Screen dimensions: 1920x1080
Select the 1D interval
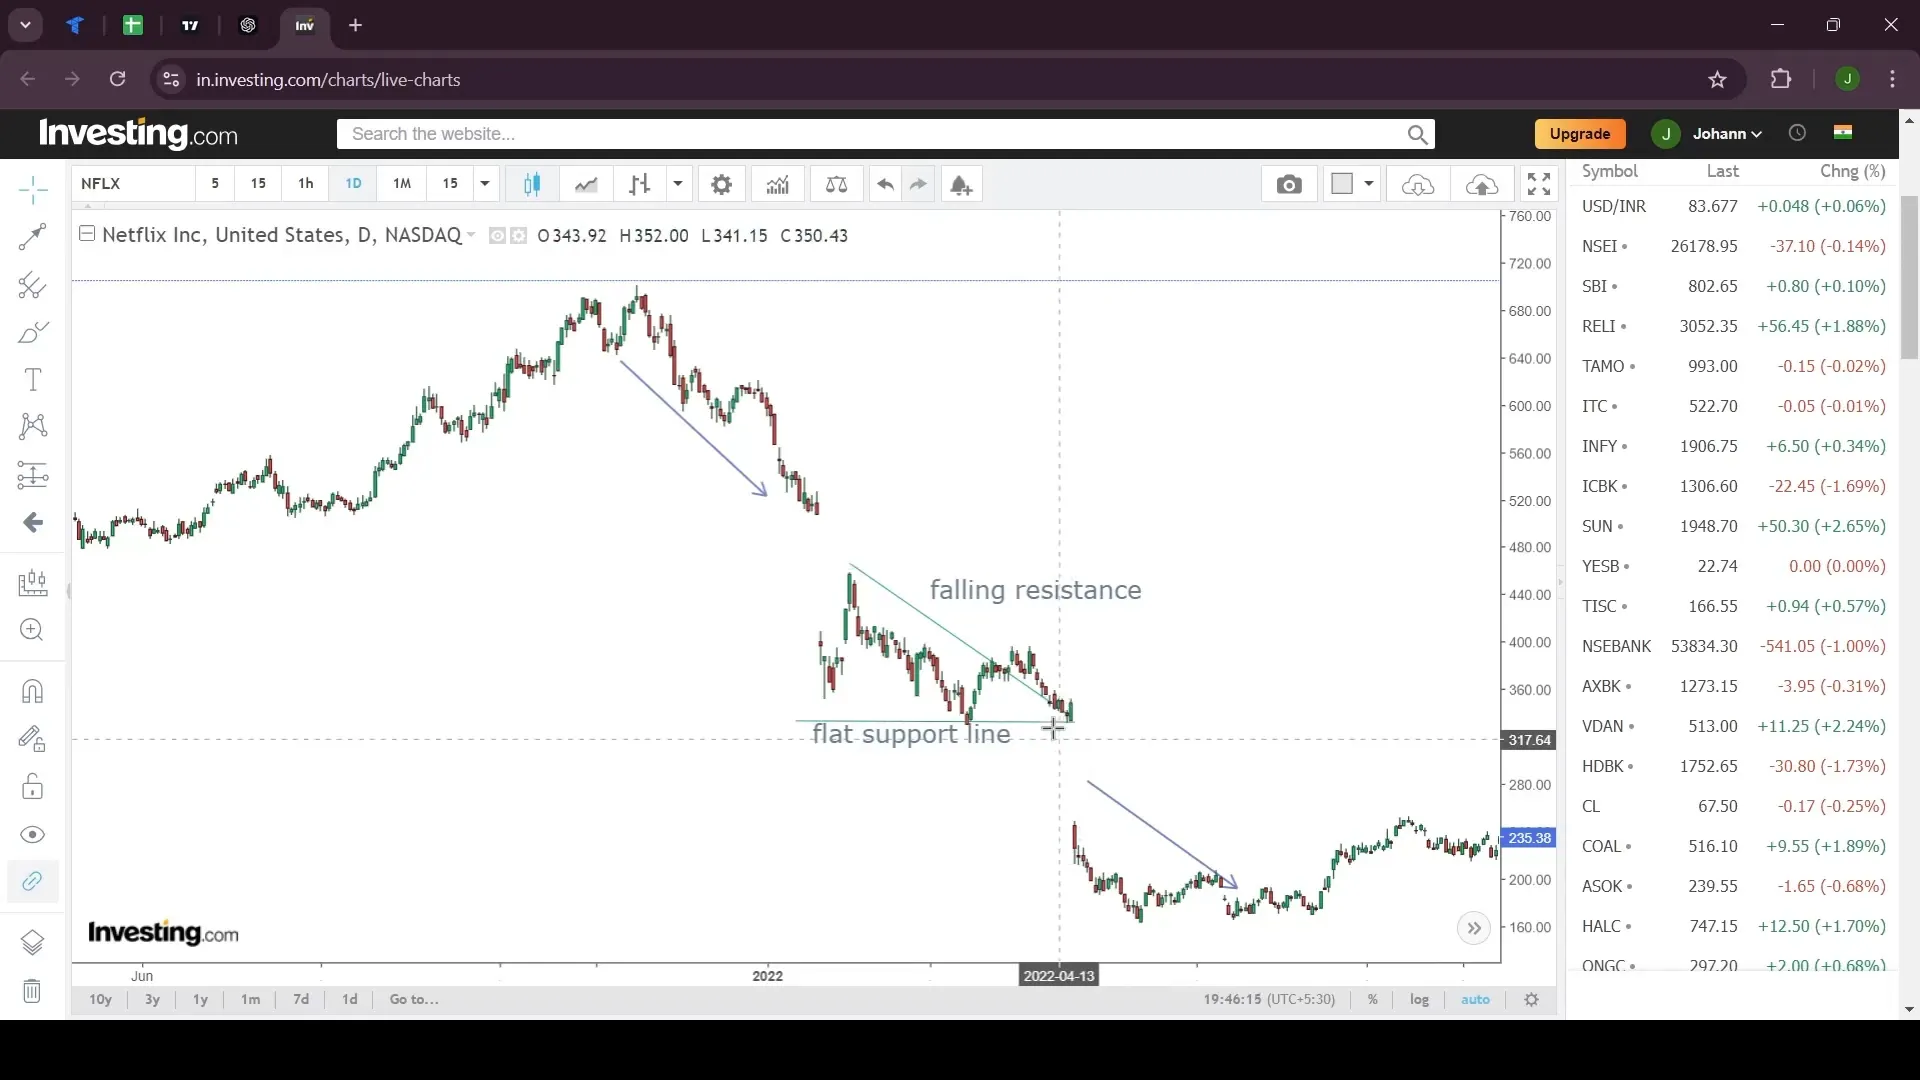pos(353,184)
